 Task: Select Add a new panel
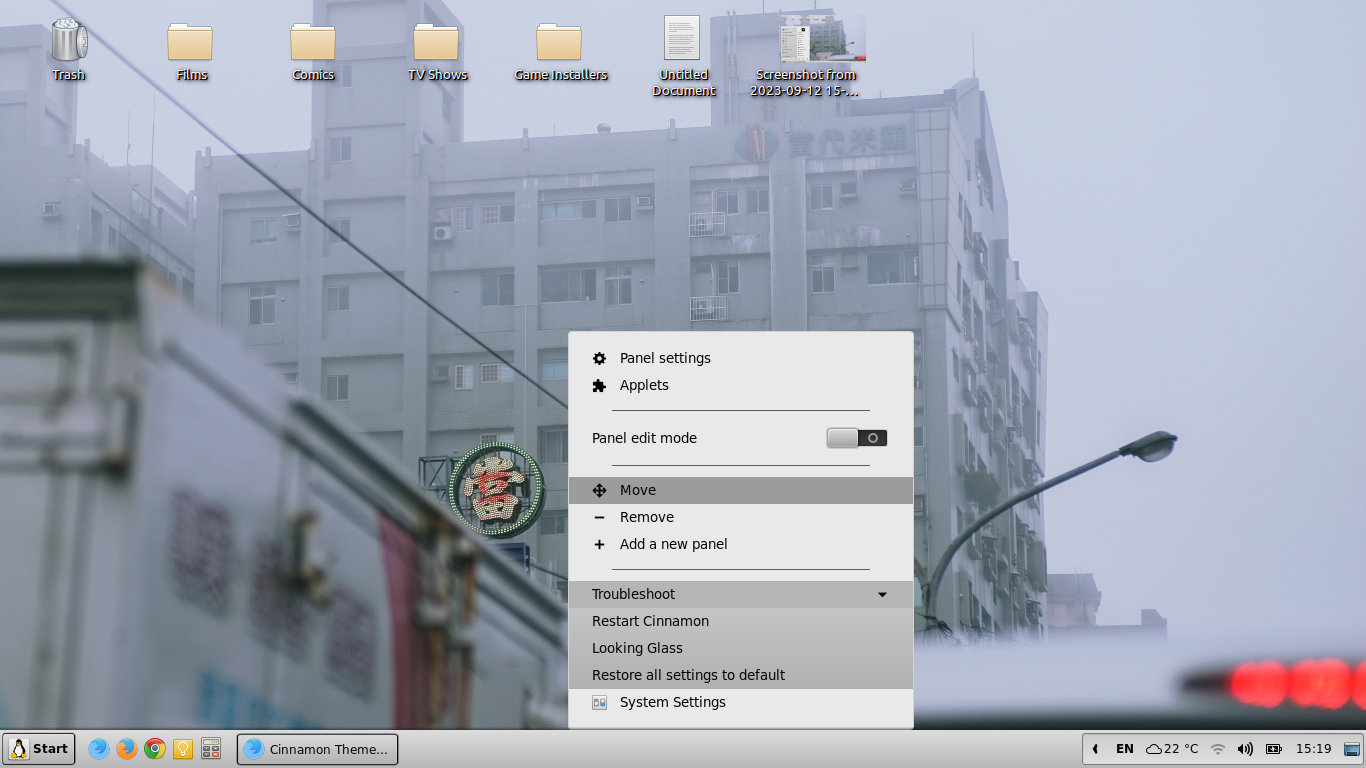(x=741, y=544)
